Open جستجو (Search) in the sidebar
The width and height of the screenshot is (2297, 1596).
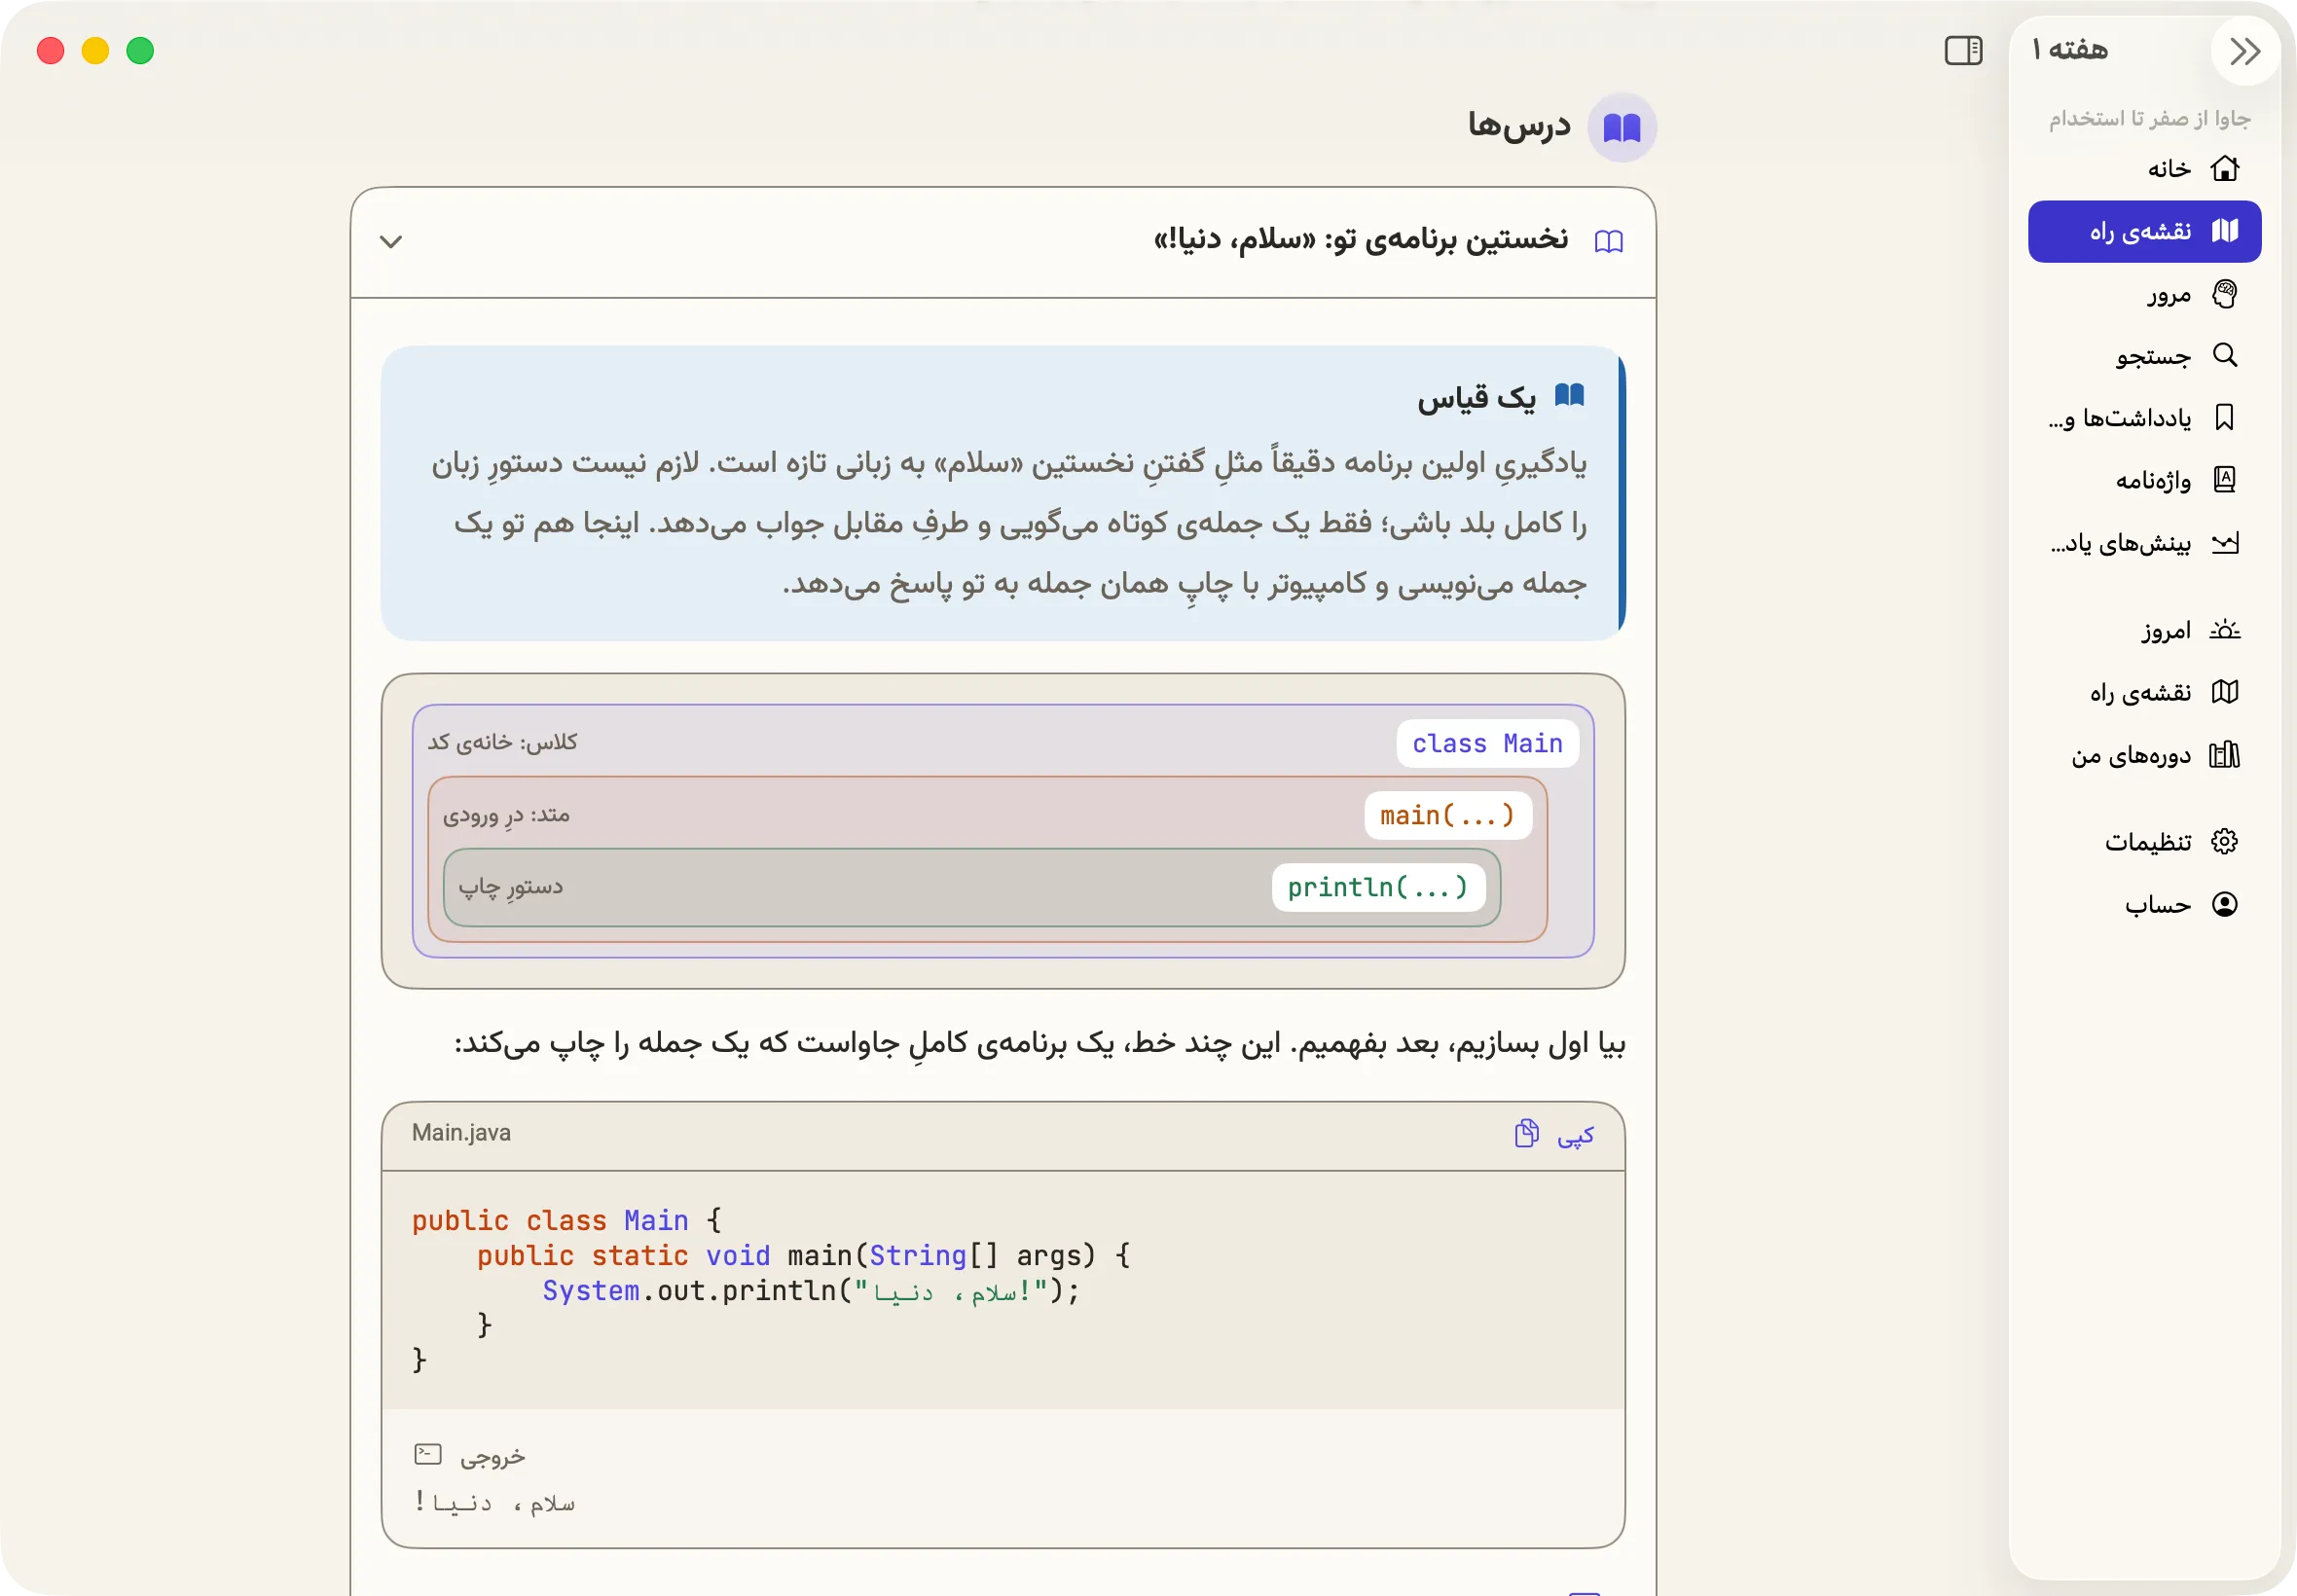tap(2144, 357)
